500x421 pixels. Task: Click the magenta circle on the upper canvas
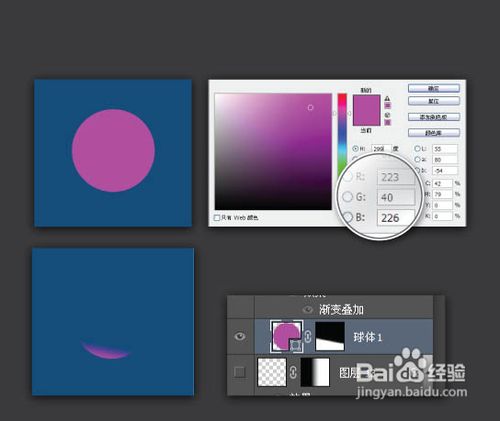[113, 151]
